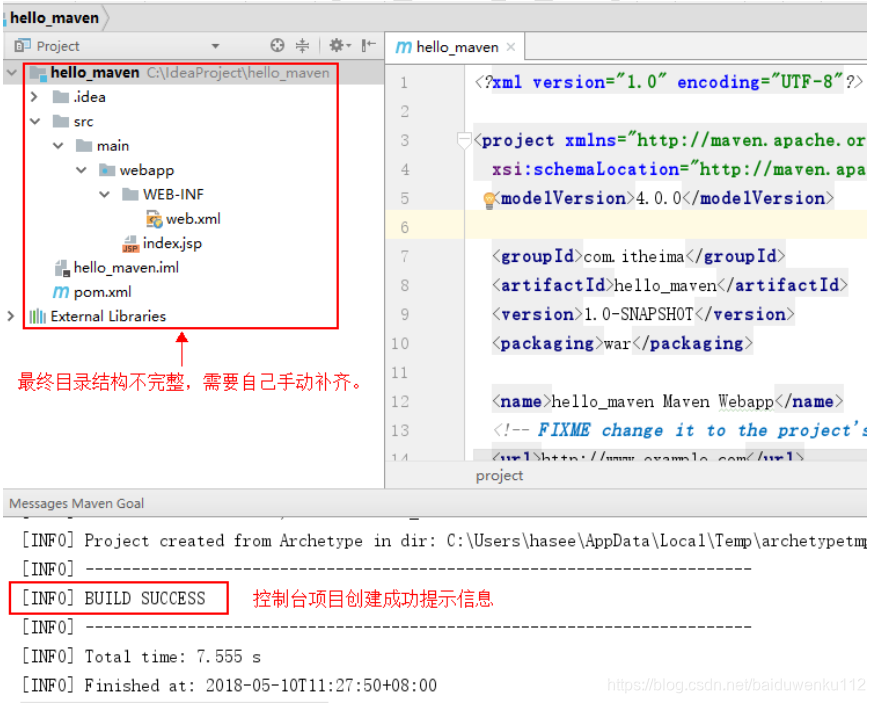
Task: Click the Finished at timestamp line
Action: (x=229, y=685)
